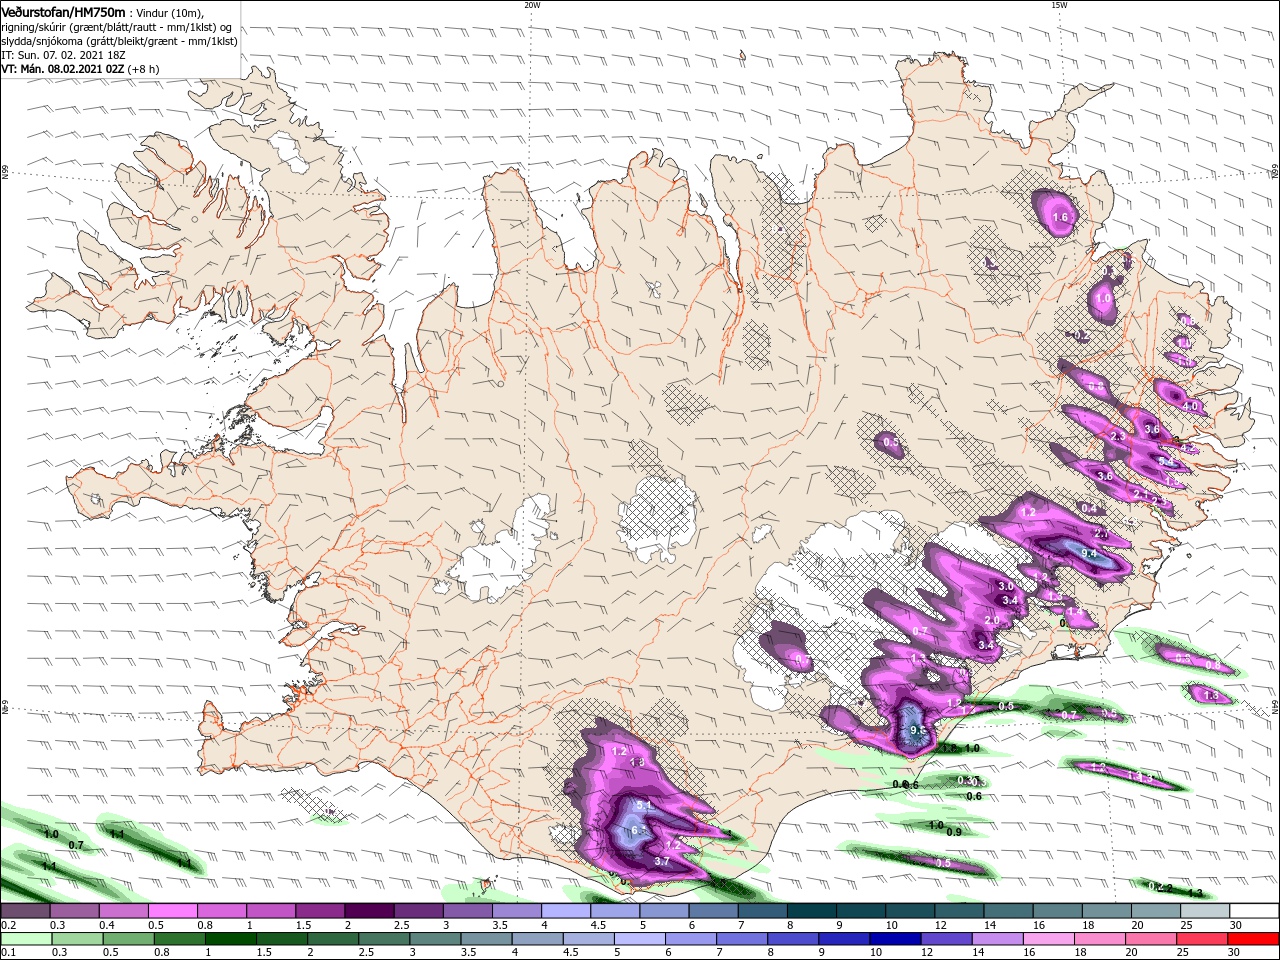The image size is (1280, 960).
Task: Click the initial time line 'IT: Sun. 07. 02. 2021 18Z'
Action: [x=65, y=55]
